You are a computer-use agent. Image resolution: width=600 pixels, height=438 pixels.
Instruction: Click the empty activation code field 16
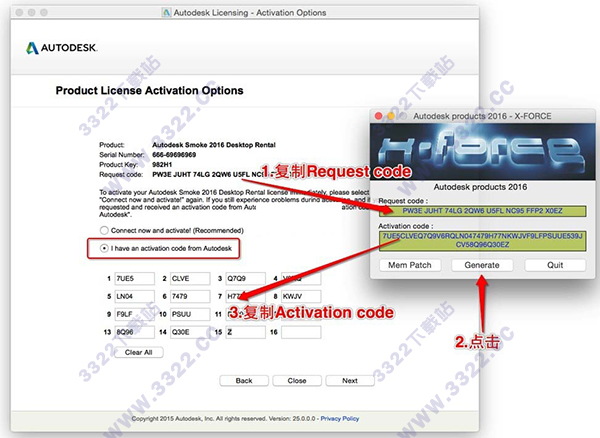301,332
